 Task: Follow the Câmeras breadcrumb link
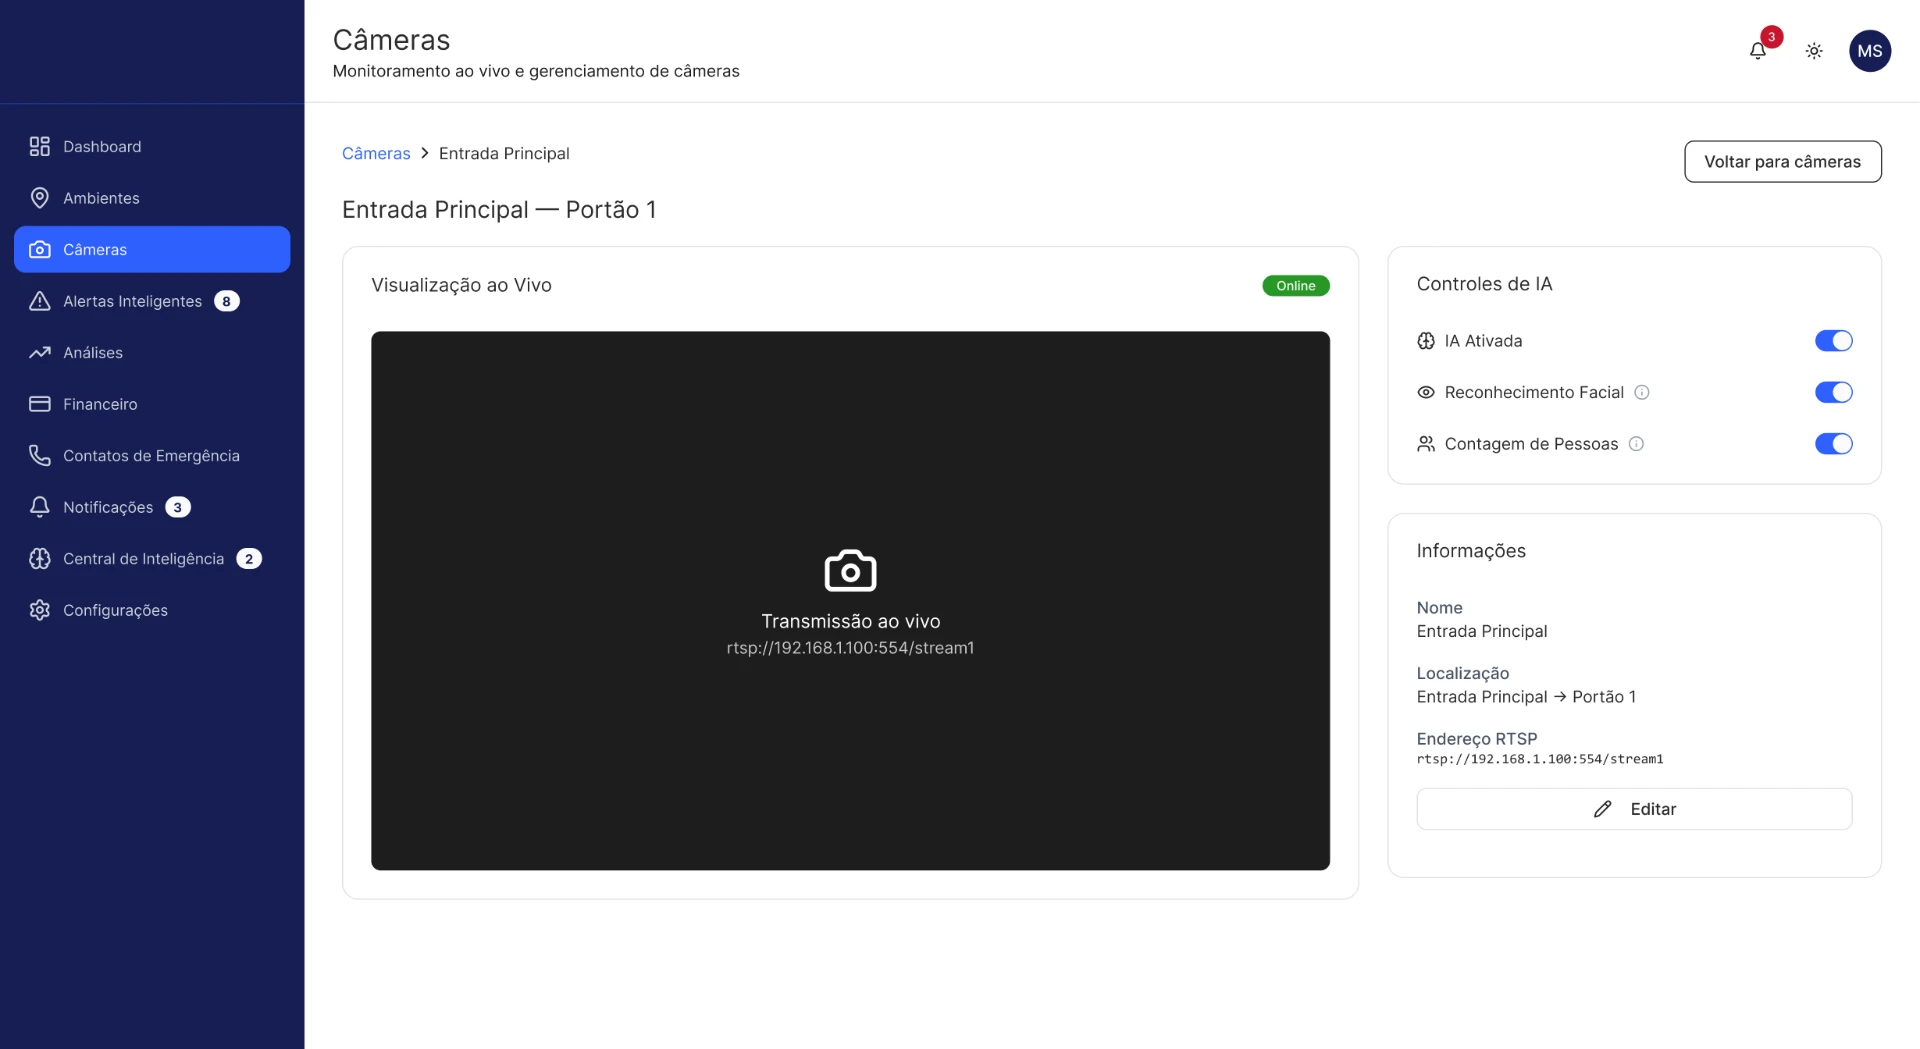(376, 153)
